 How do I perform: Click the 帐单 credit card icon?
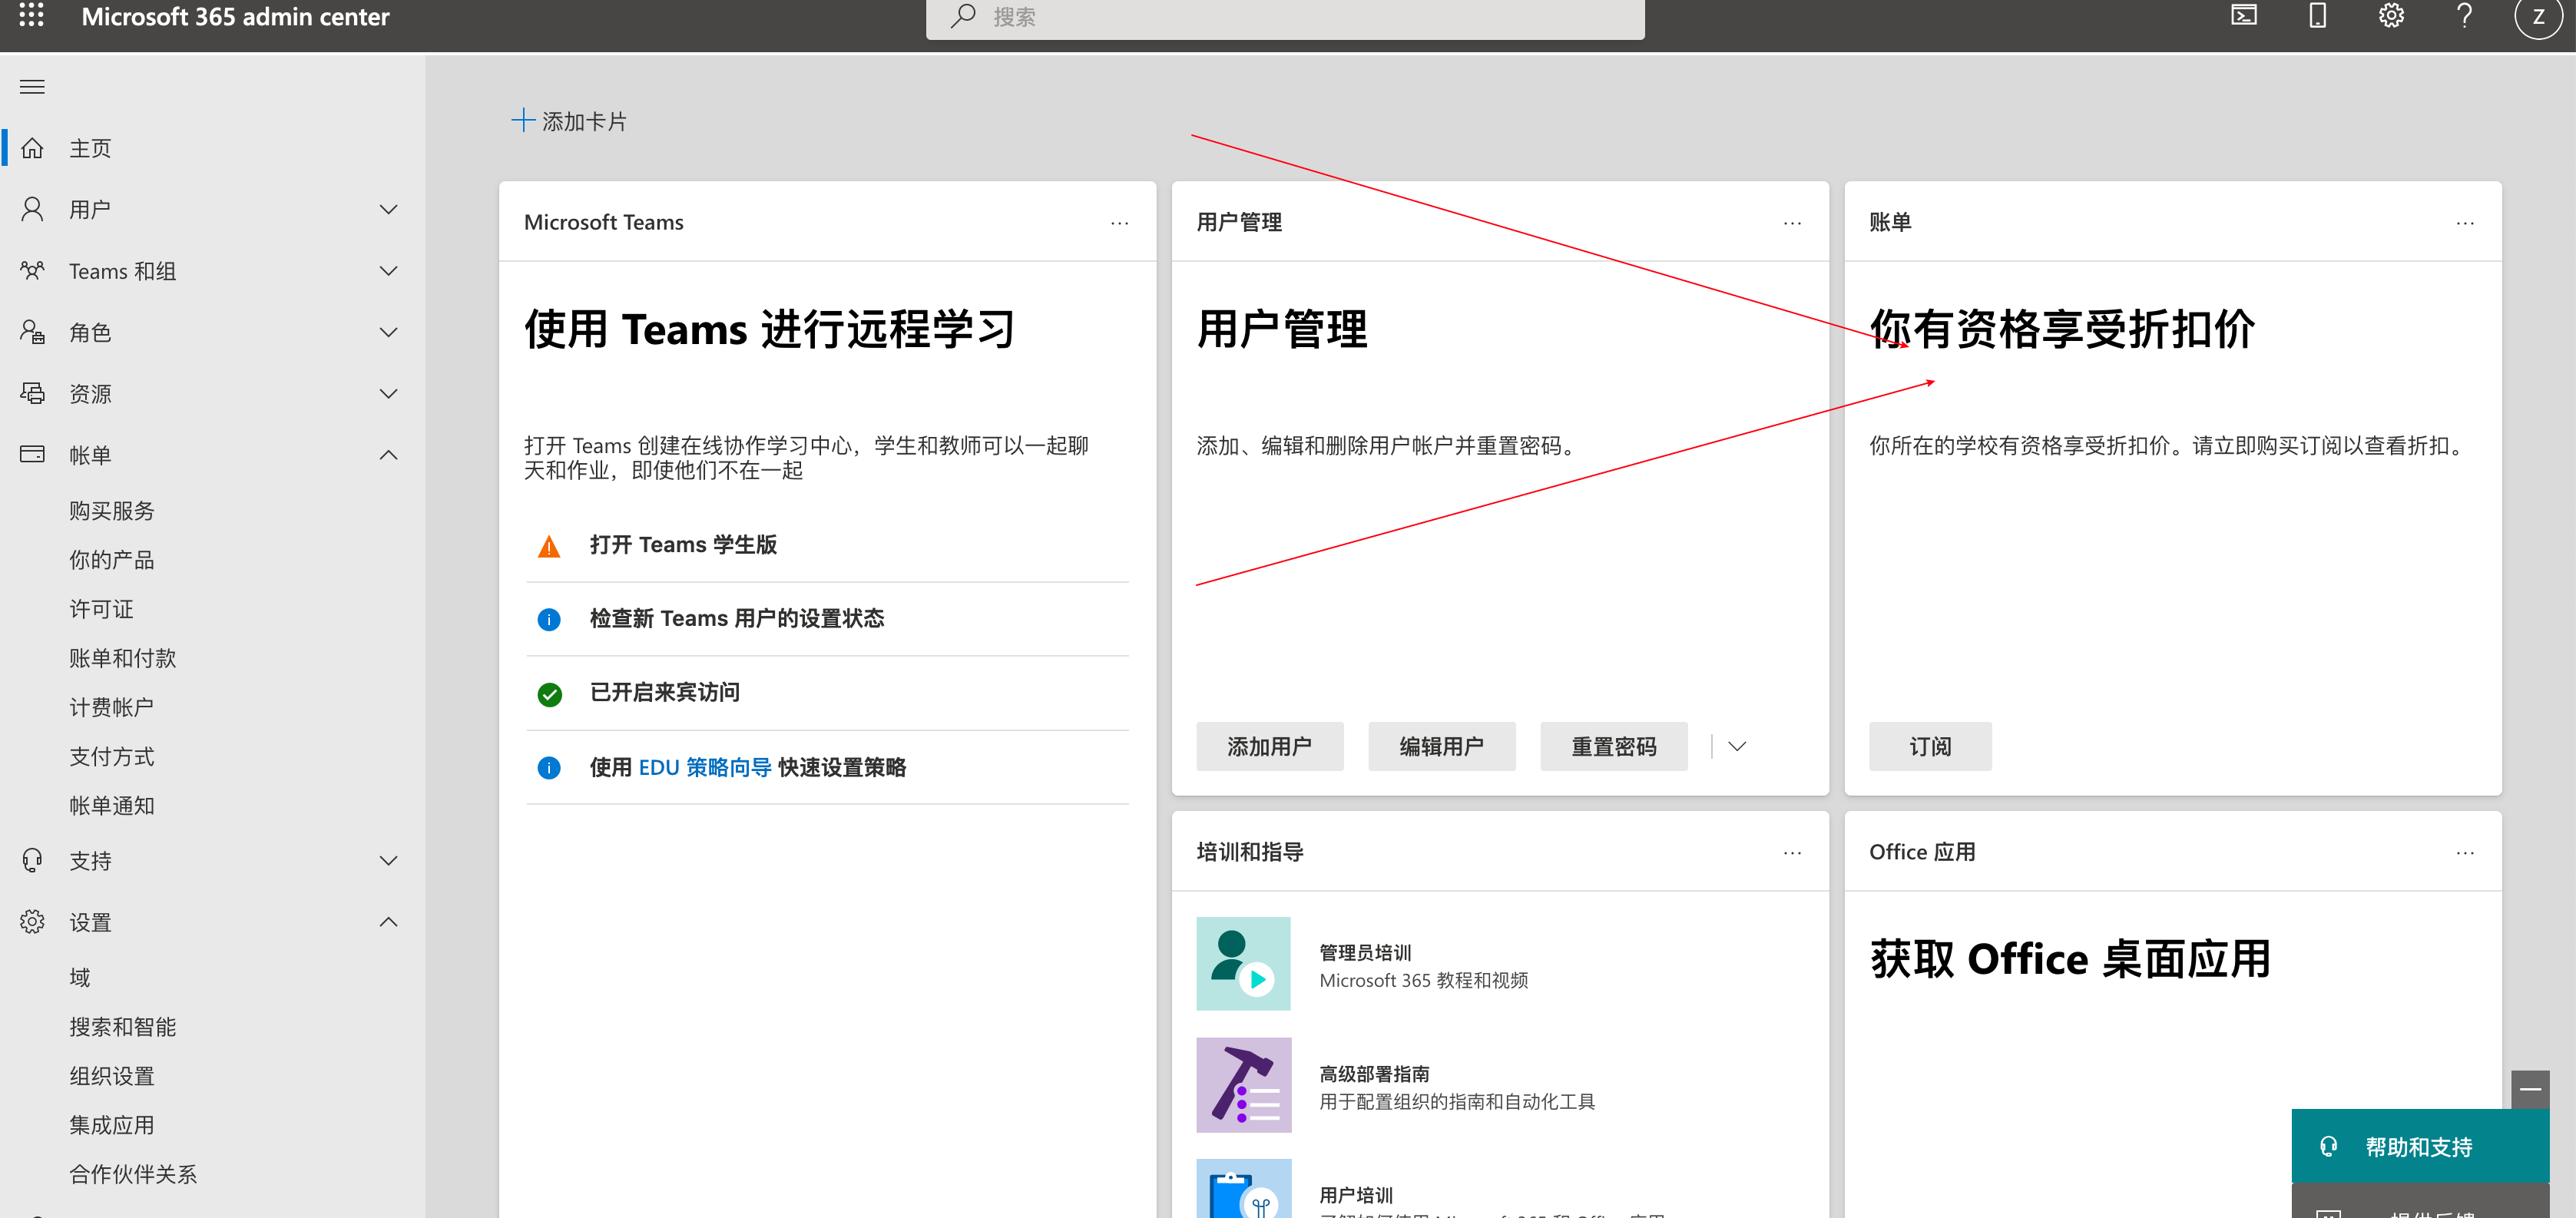coord(32,455)
